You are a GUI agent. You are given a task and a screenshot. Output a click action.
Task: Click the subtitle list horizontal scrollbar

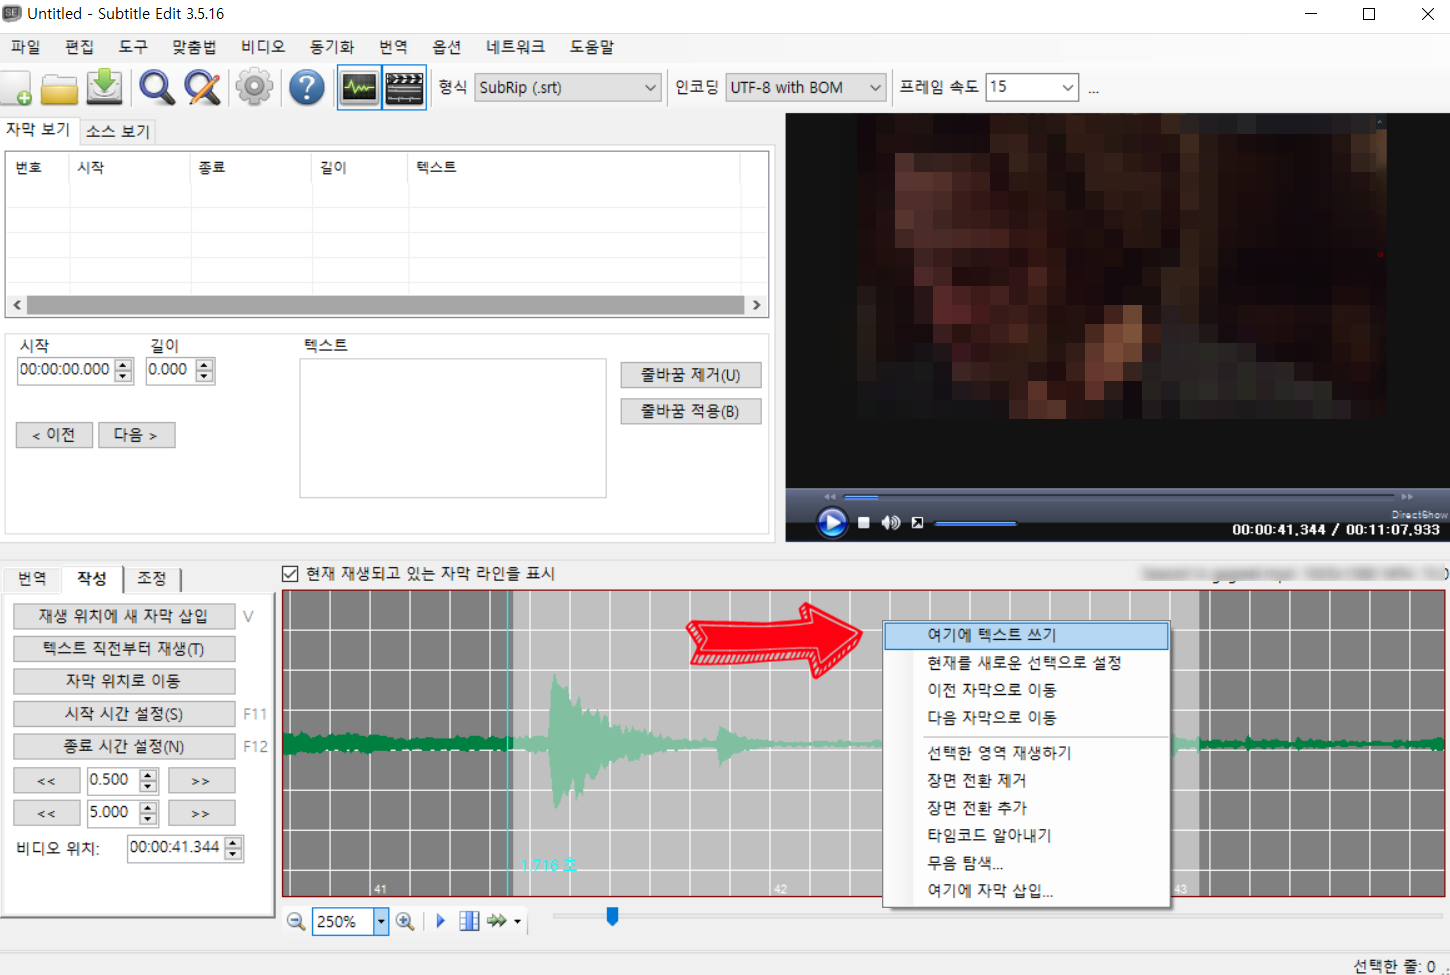tap(385, 304)
